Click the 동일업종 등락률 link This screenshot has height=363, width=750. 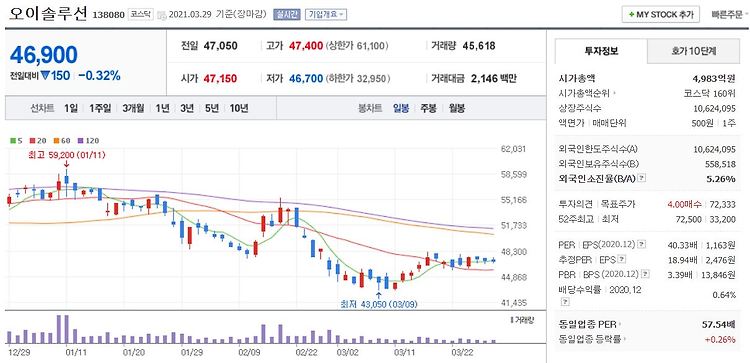(590, 339)
